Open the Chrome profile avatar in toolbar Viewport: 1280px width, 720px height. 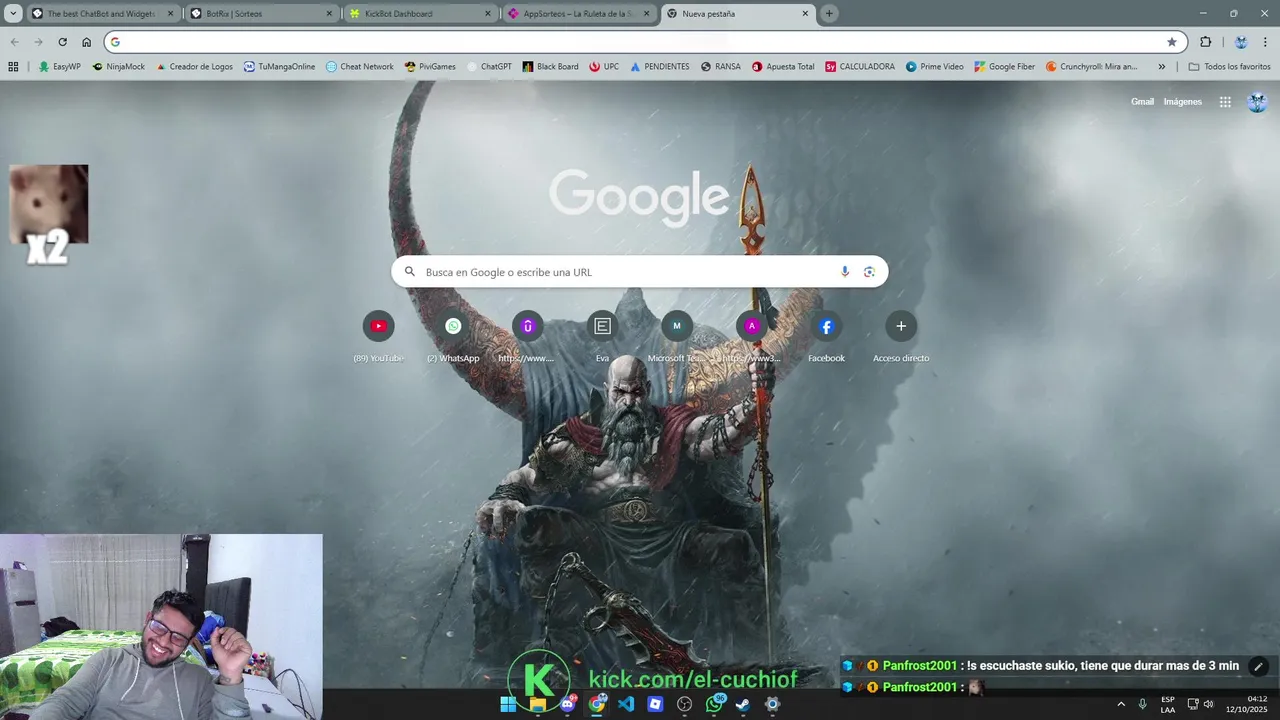1241,42
